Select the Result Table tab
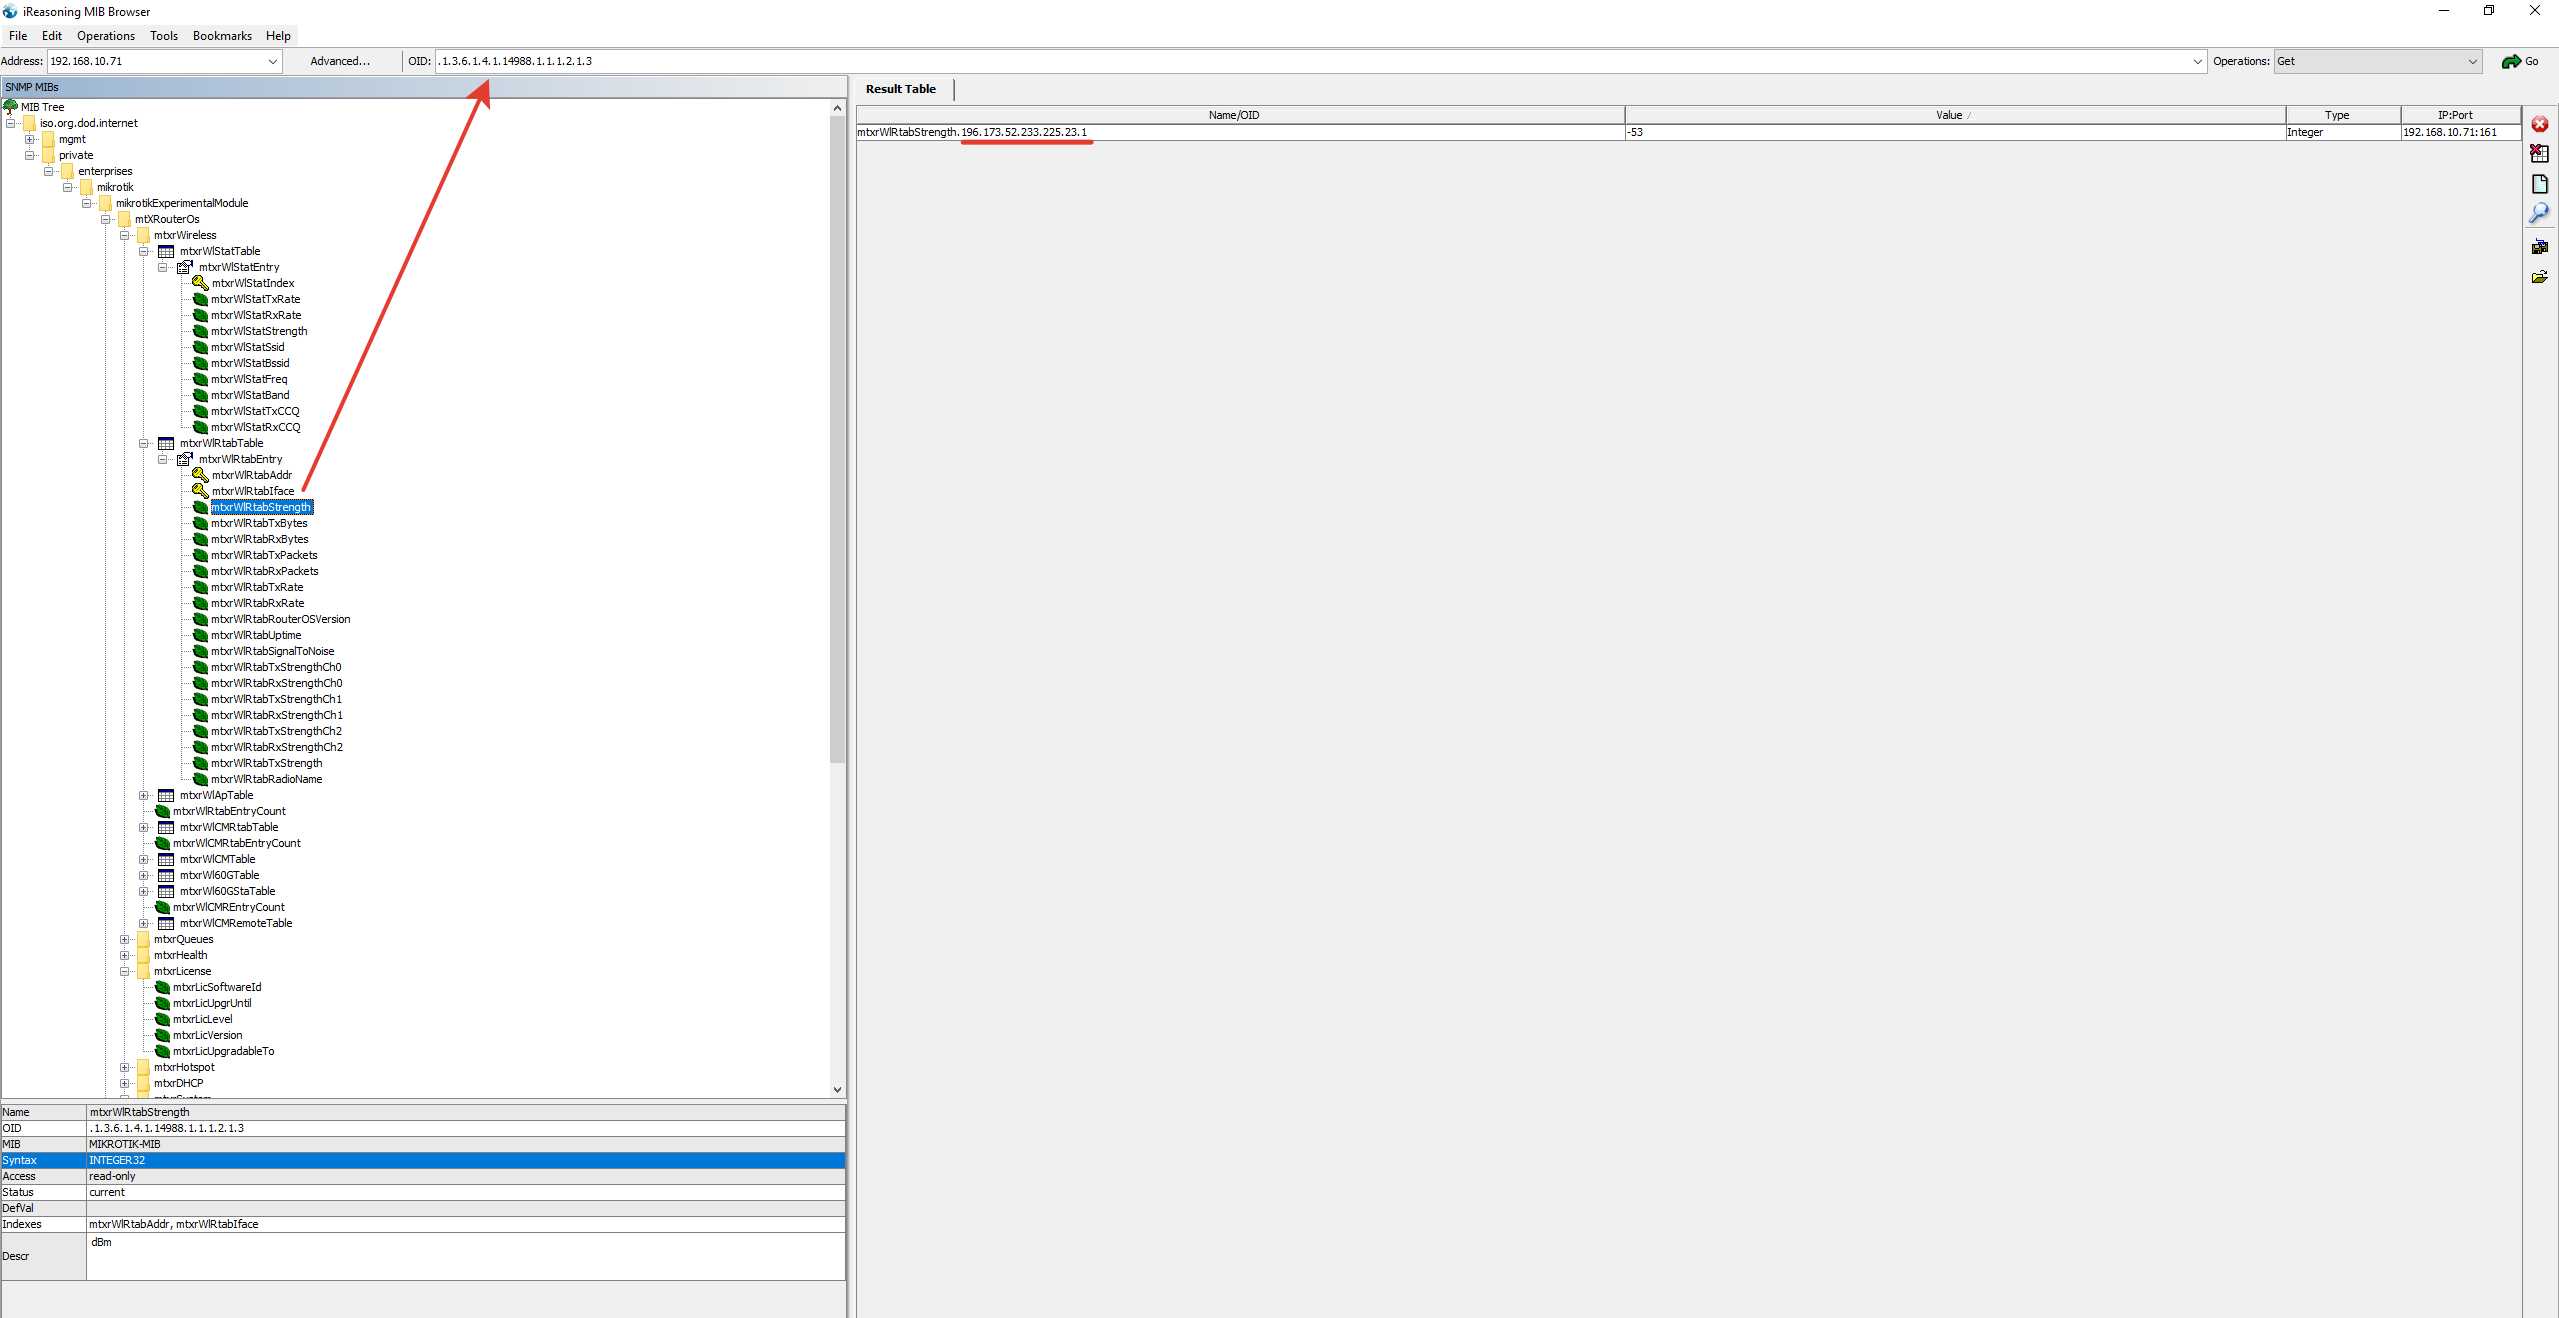 click(x=900, y=89)
